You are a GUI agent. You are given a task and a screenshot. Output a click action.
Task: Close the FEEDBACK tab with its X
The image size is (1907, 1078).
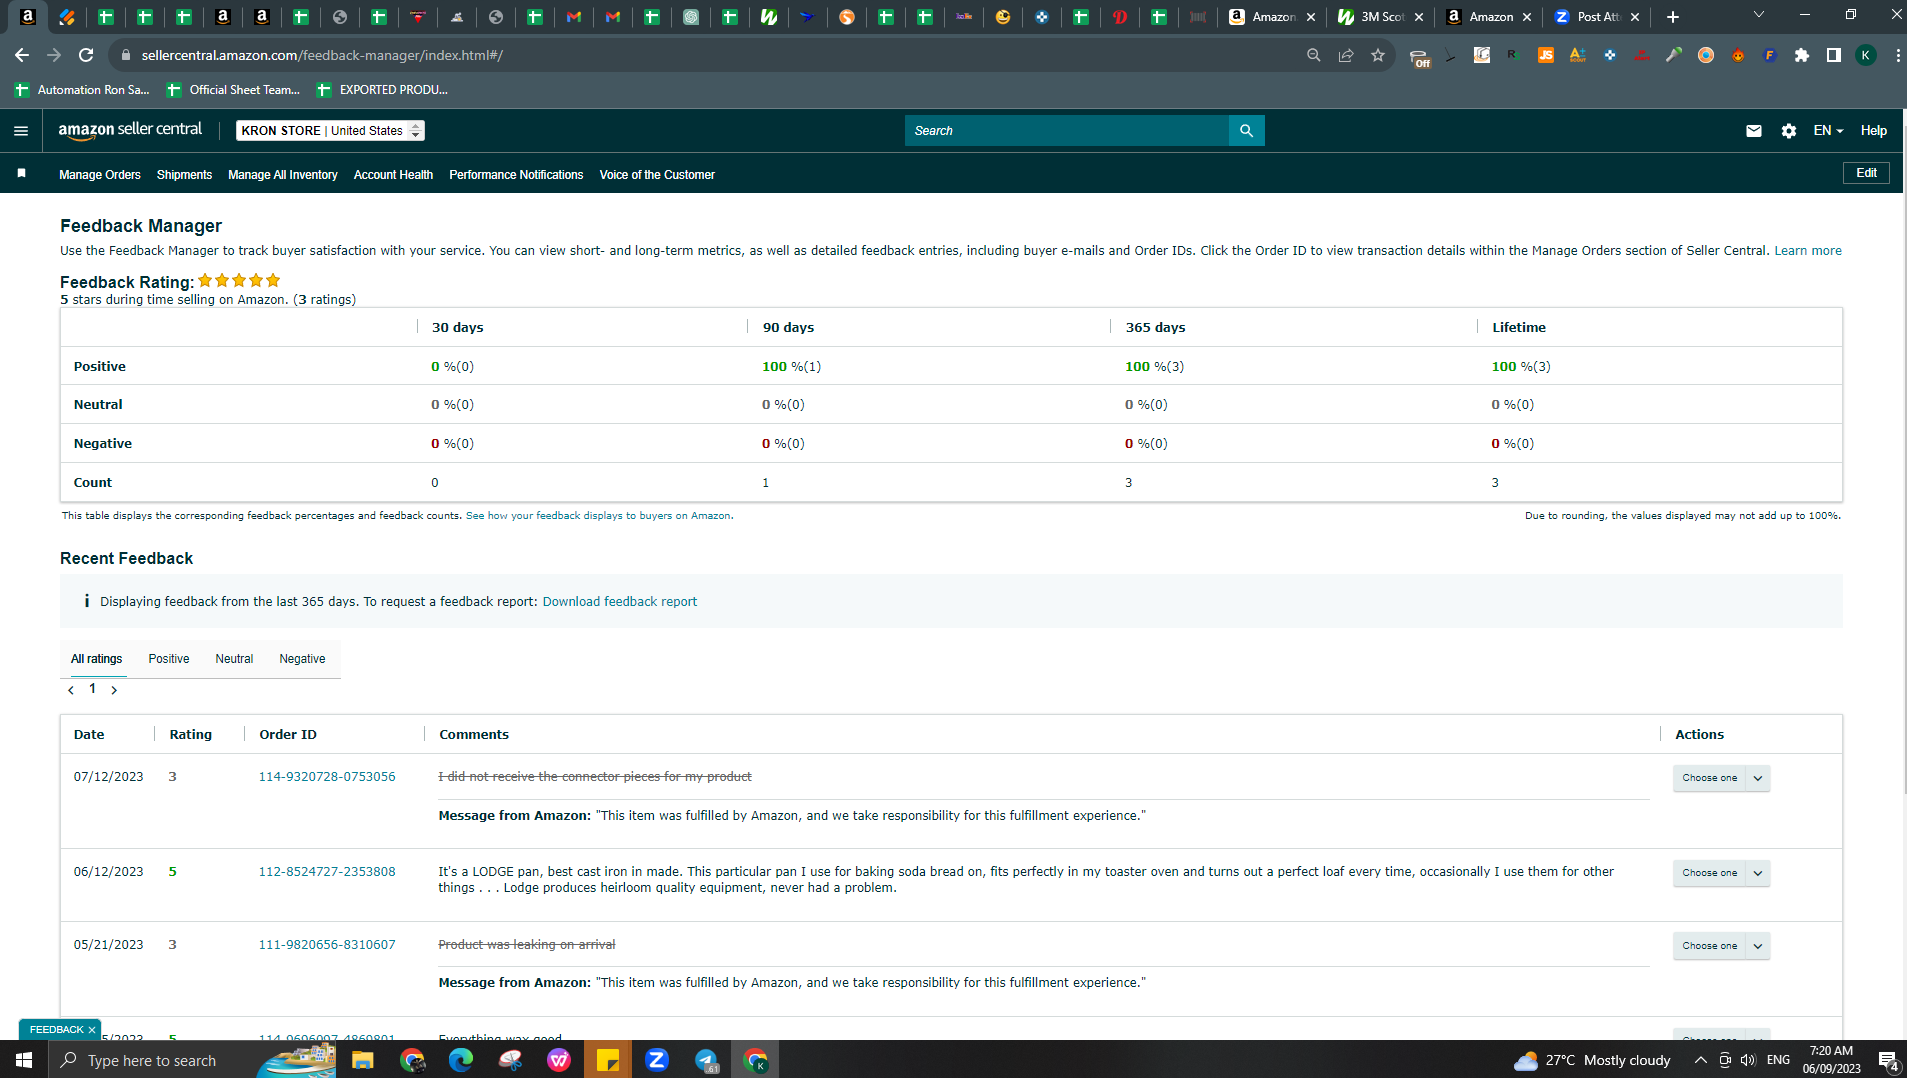[92, 1030]
